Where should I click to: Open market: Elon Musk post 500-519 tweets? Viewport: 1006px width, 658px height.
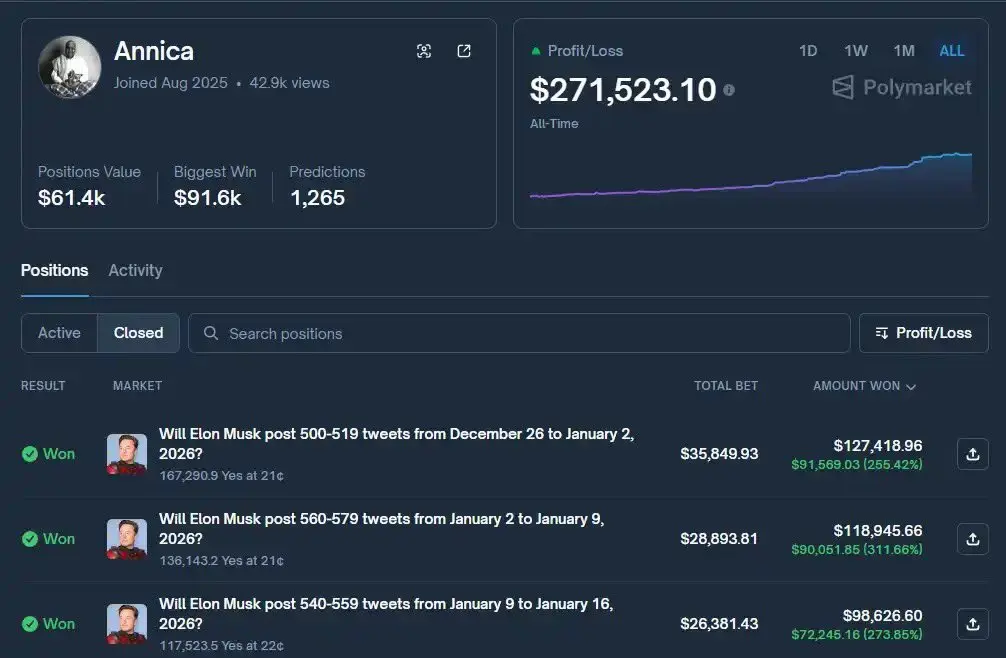click(x=396, y=444)
